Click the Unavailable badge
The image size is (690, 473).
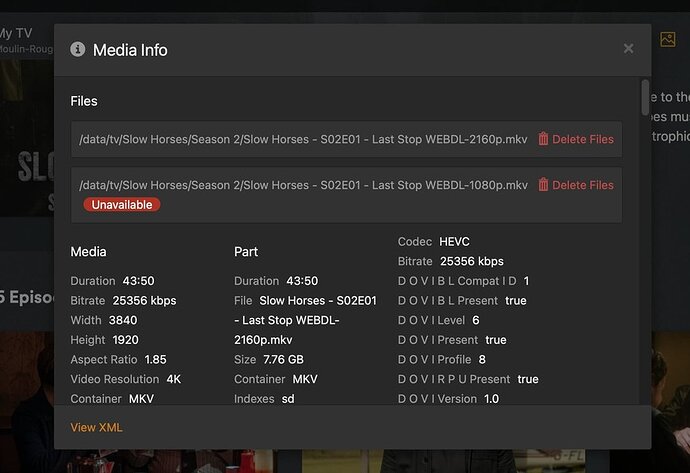pos(122,205)
